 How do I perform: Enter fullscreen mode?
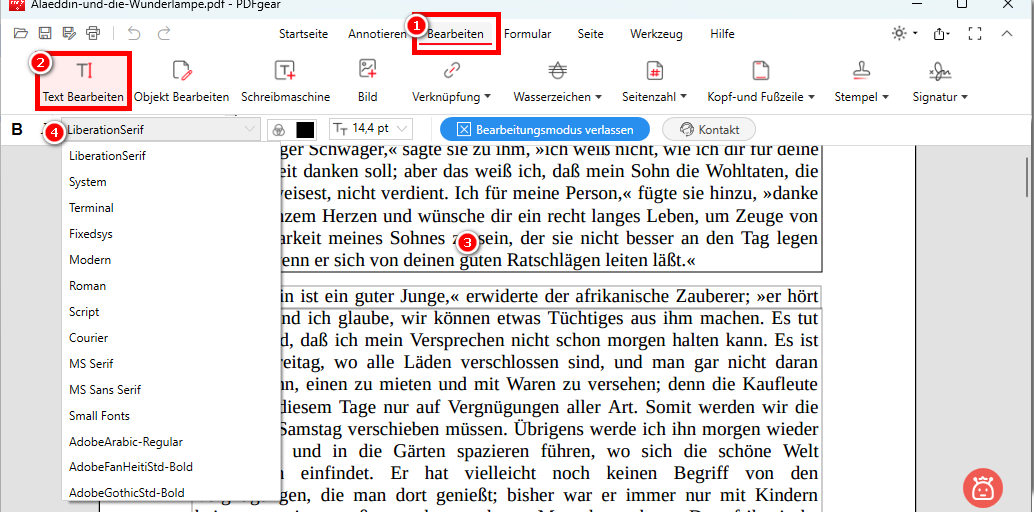(975, 34)
